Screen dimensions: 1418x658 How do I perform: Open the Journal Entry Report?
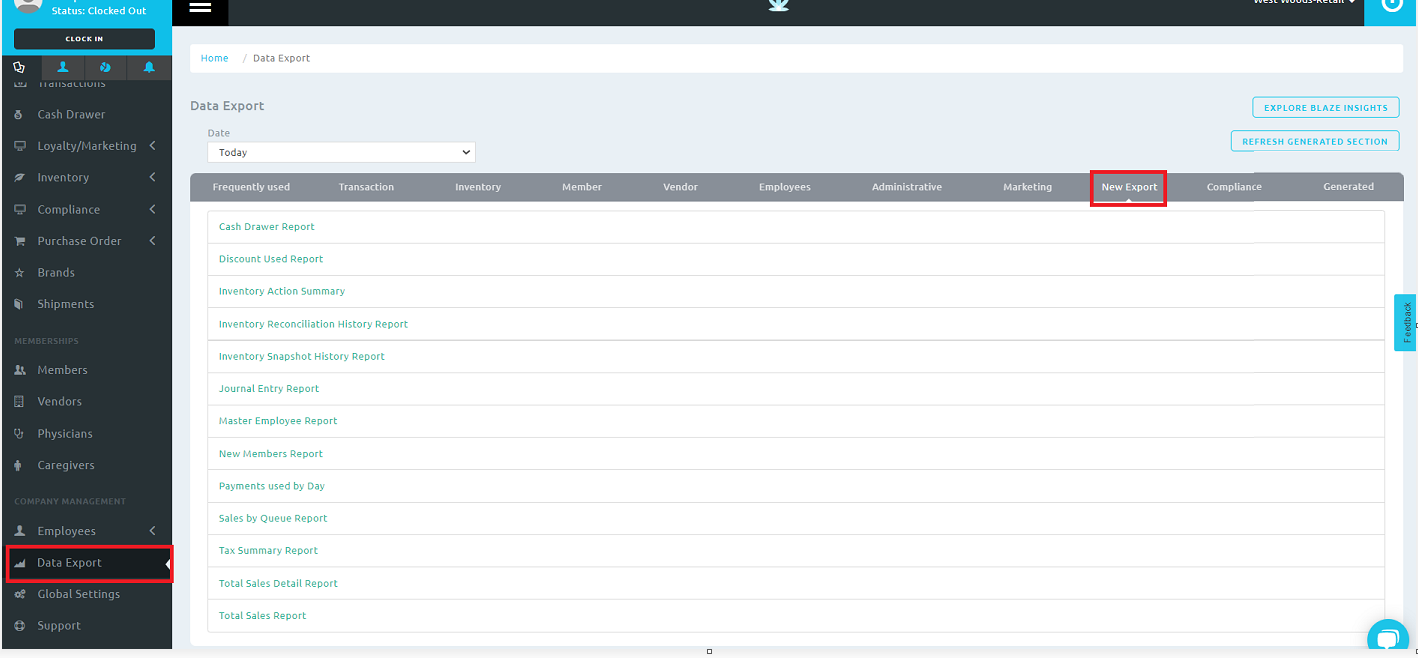(x=269, y=389)
